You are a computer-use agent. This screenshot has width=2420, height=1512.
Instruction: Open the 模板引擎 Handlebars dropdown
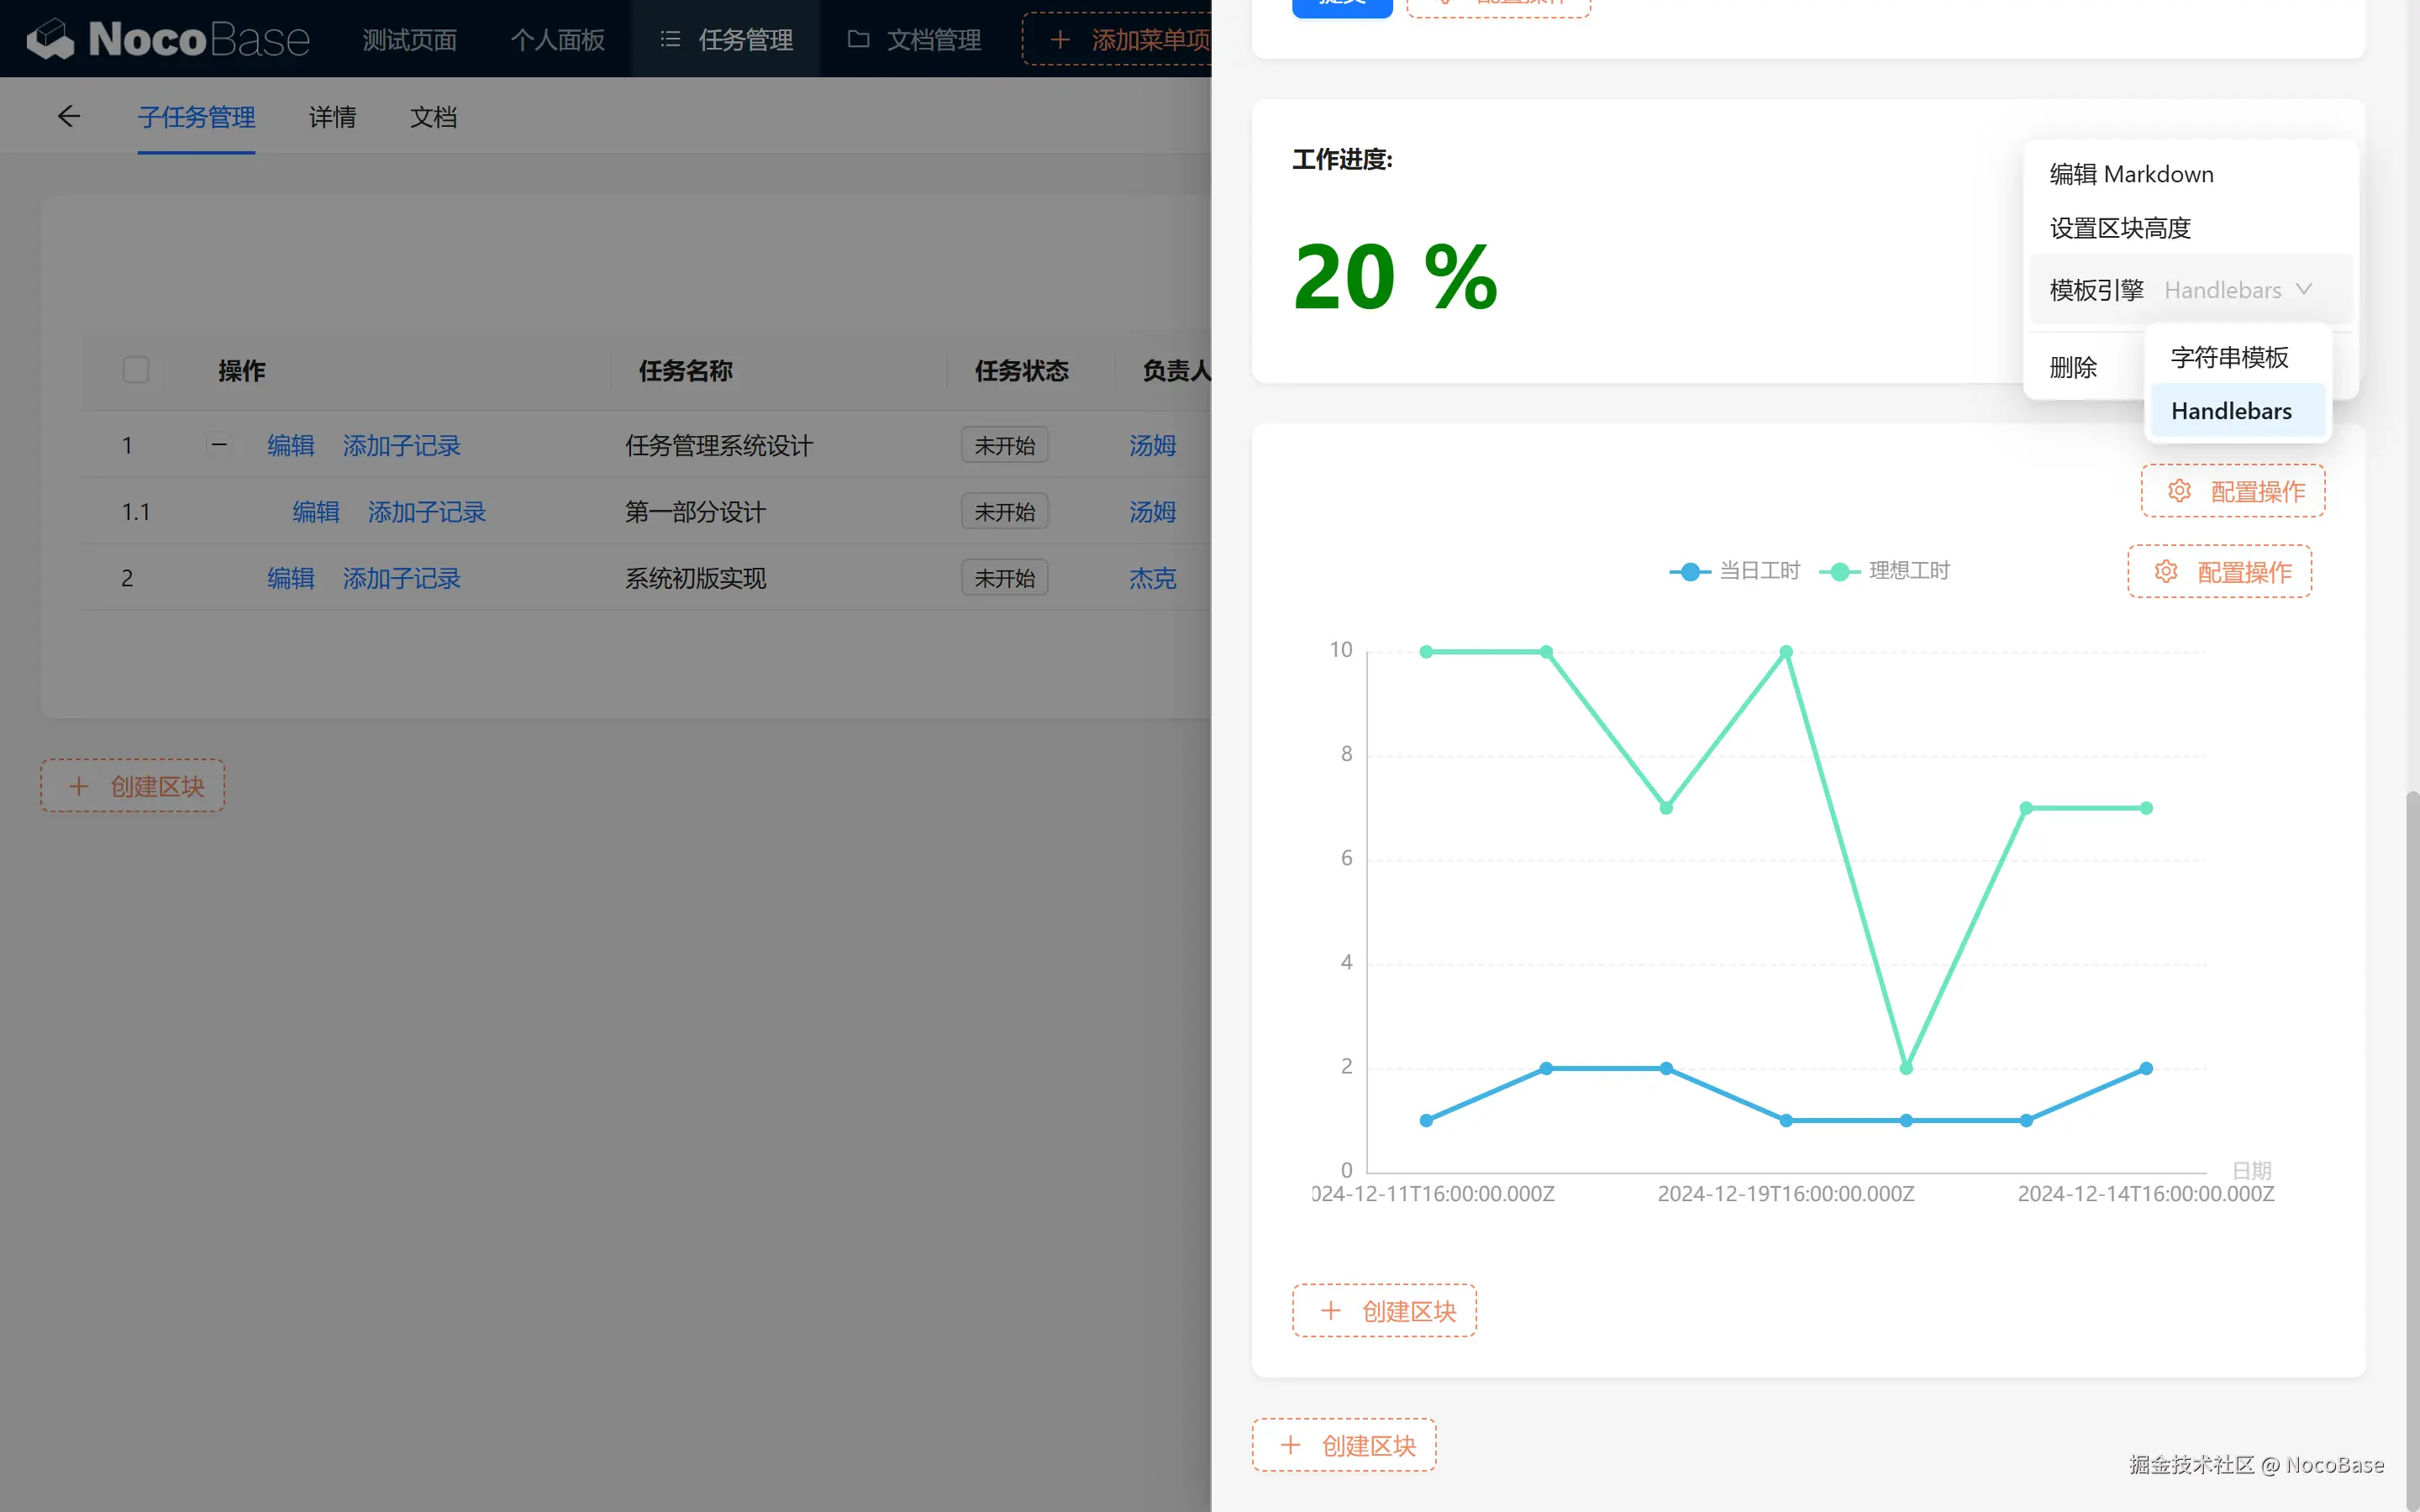2238,290
